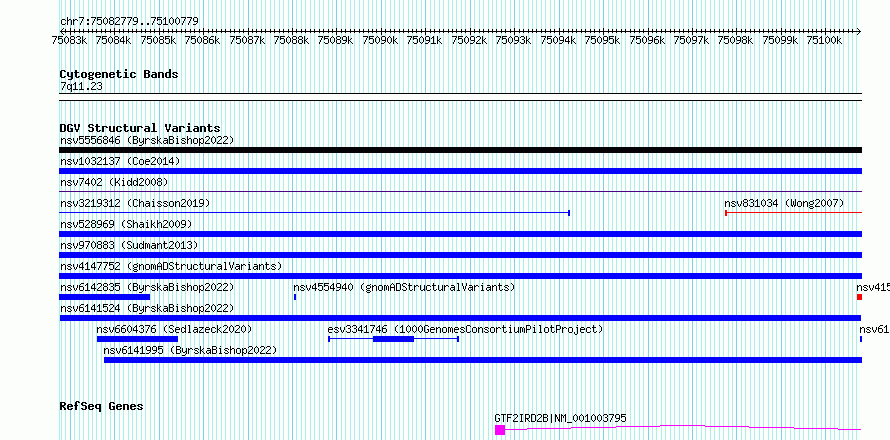
Task: Click the blue nsv4147752 variant bar
Action: tap(460, 276)
